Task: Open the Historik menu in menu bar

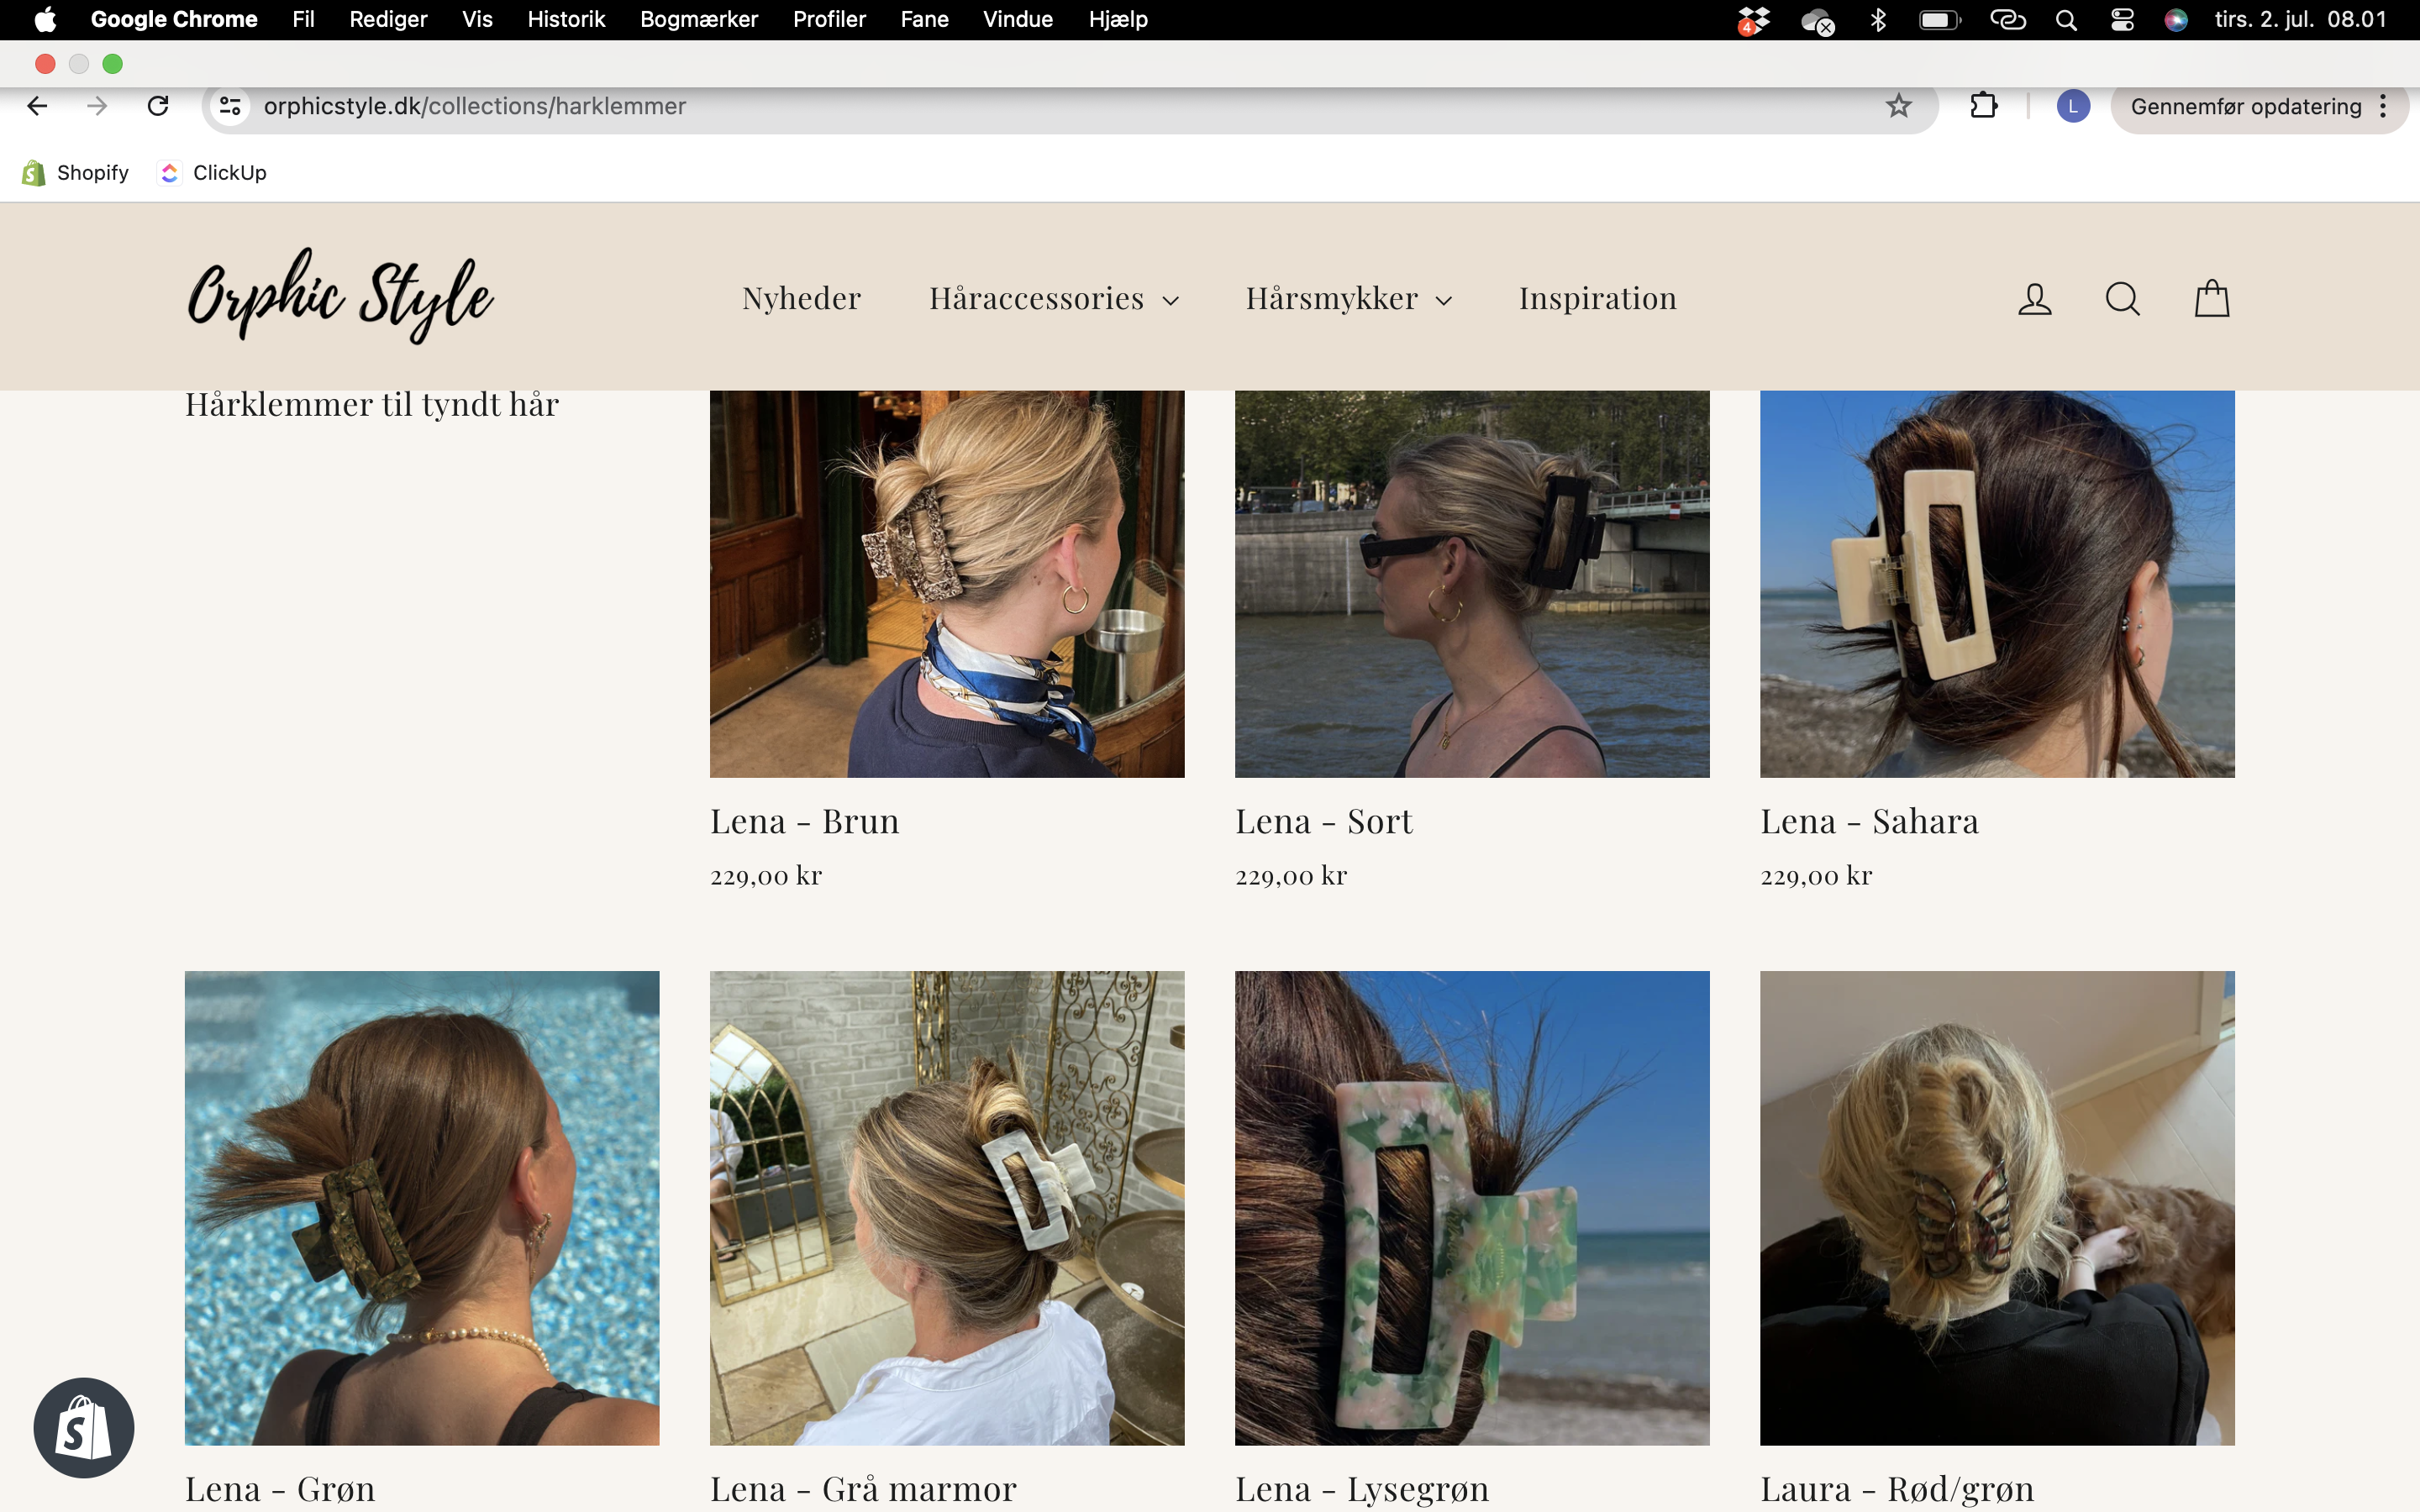Action: [x=566, y=20]
